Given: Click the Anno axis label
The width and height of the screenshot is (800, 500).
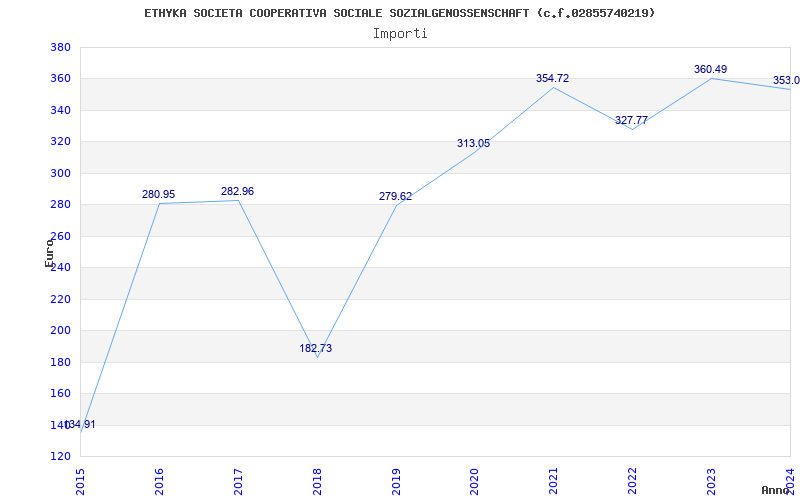Looking at the screenshot, I should tap(775, 490).
